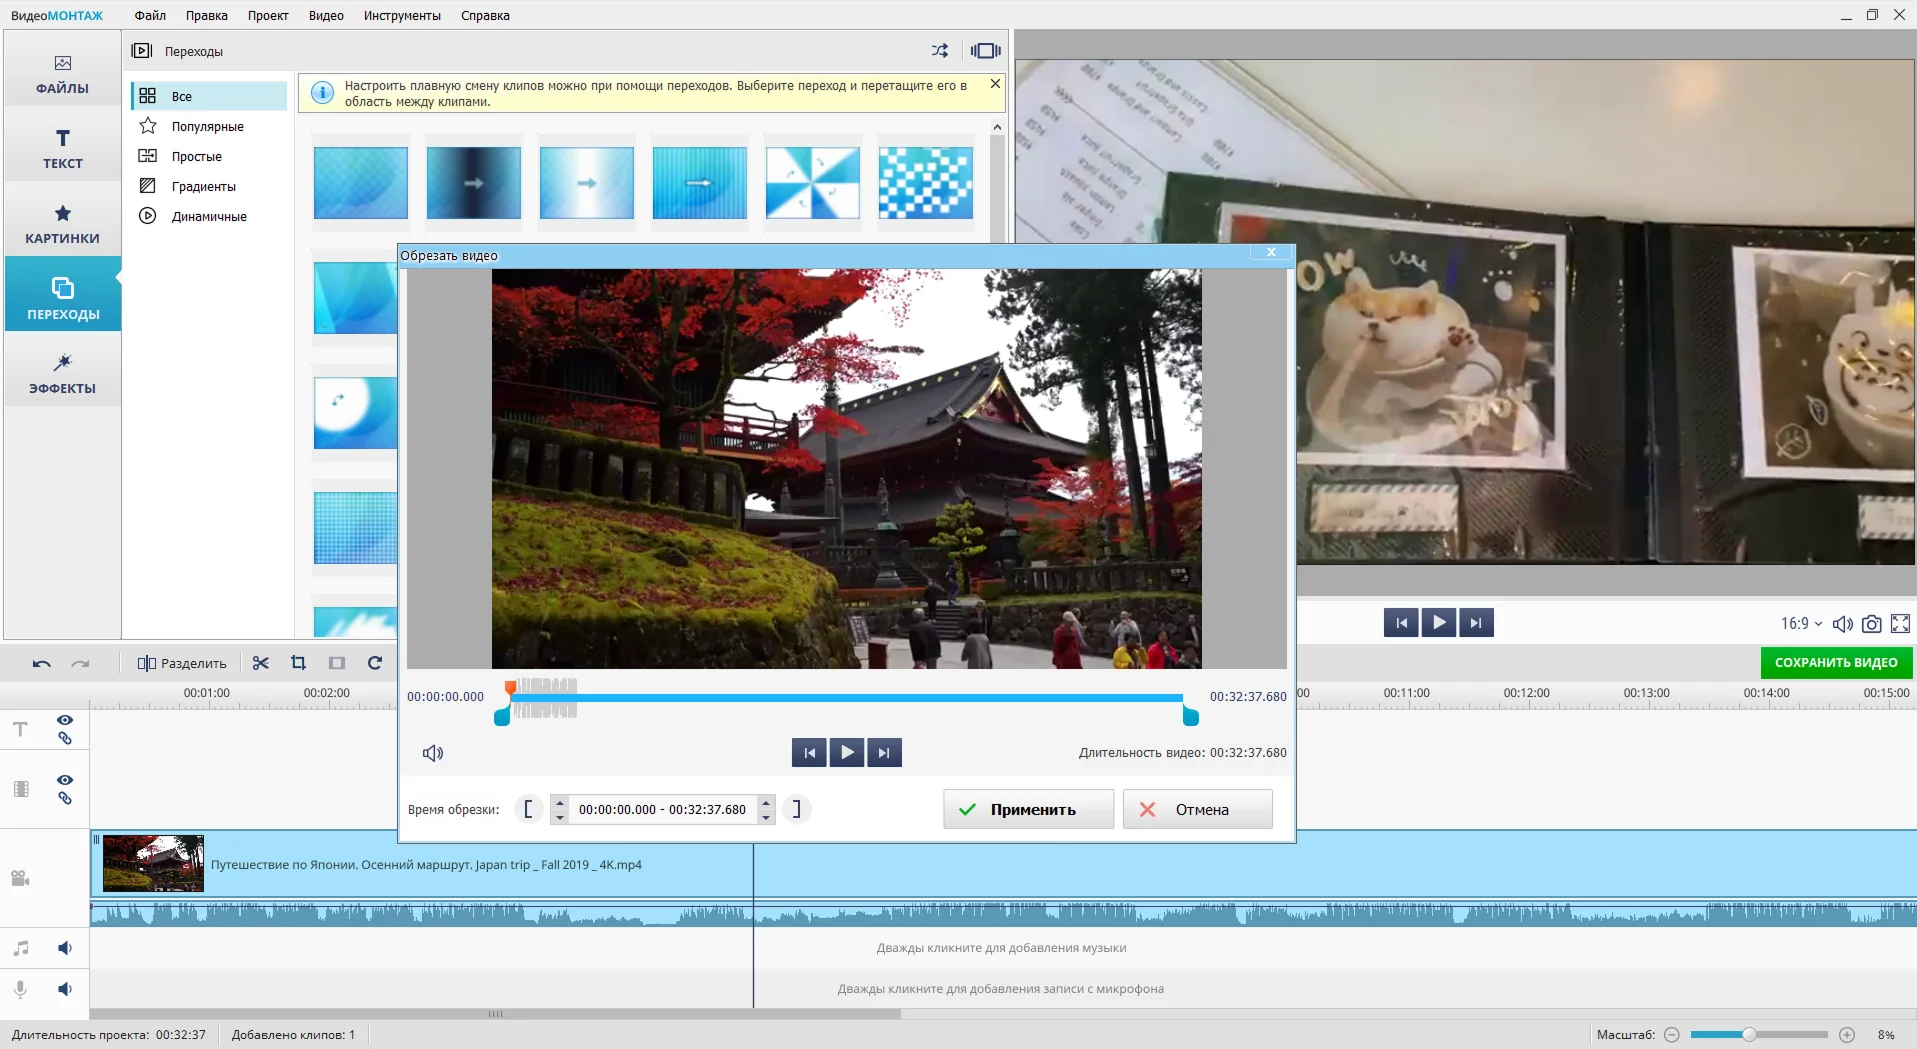Viewport: 1917px width, 1049px height.
Task: Click the undo arrow icon
Action: click(x=41, y=663)
